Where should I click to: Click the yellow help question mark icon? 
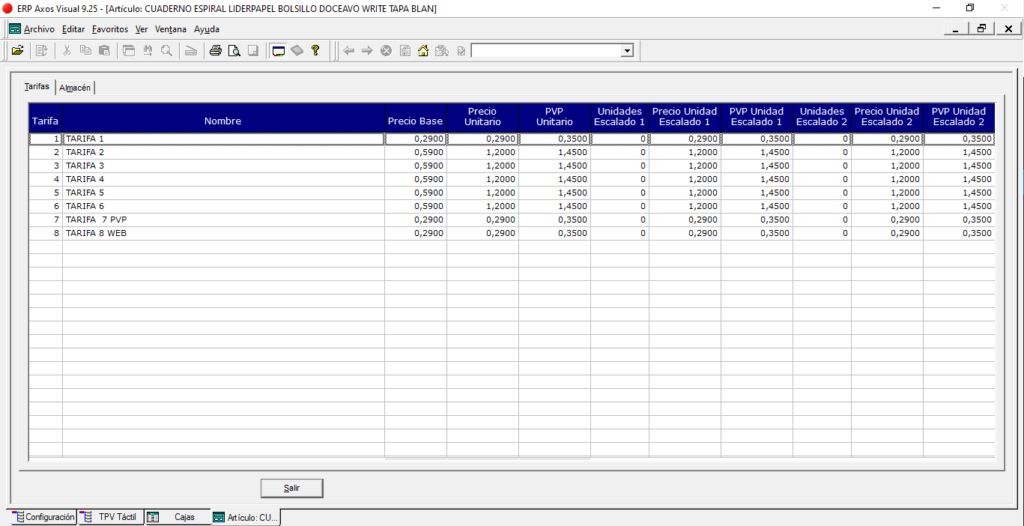click(x=315, y=50)
